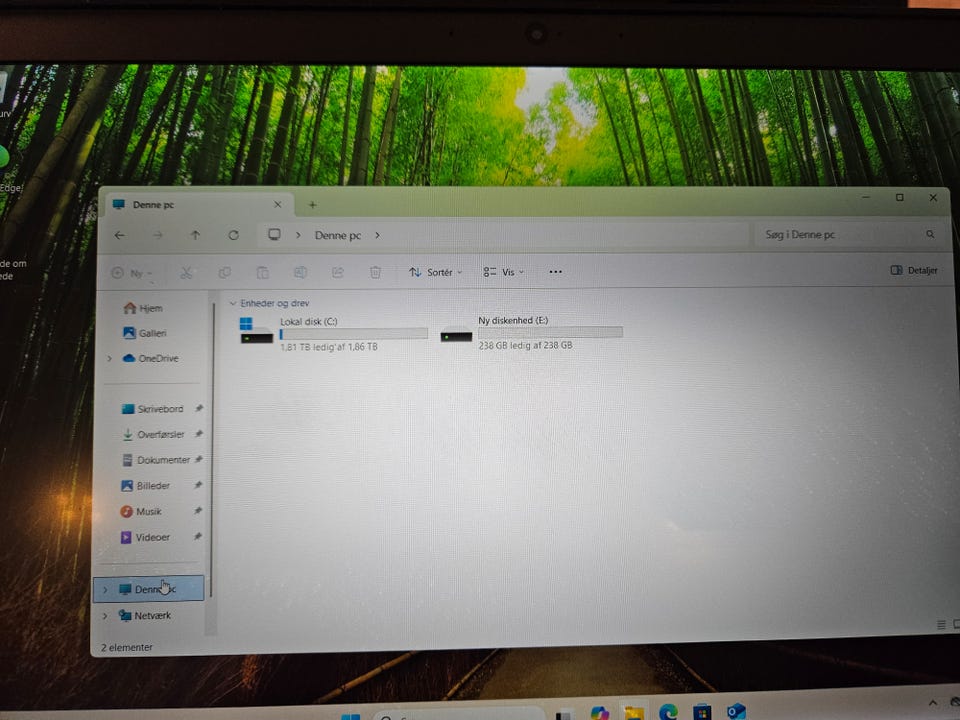This screenshot has width=960, height=720.
Task: Click the Denne pc breadcrumb in address bar
Action: coord(337,235)
